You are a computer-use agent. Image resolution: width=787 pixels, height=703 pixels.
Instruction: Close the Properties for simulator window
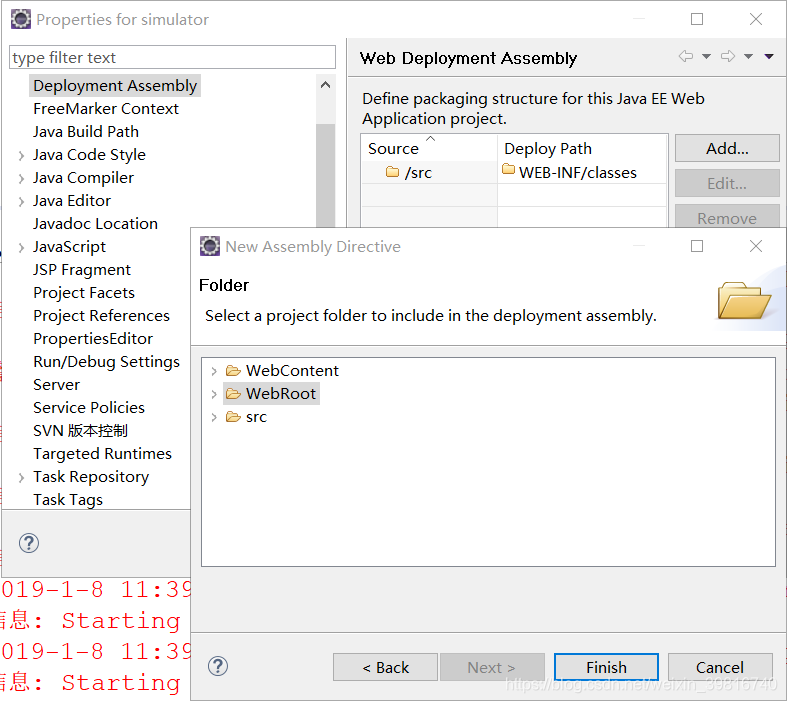(755, 19)
